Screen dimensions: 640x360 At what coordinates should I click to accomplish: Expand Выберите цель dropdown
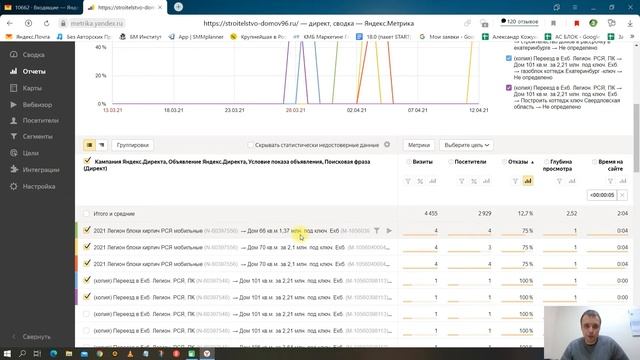tap(467, 145)
